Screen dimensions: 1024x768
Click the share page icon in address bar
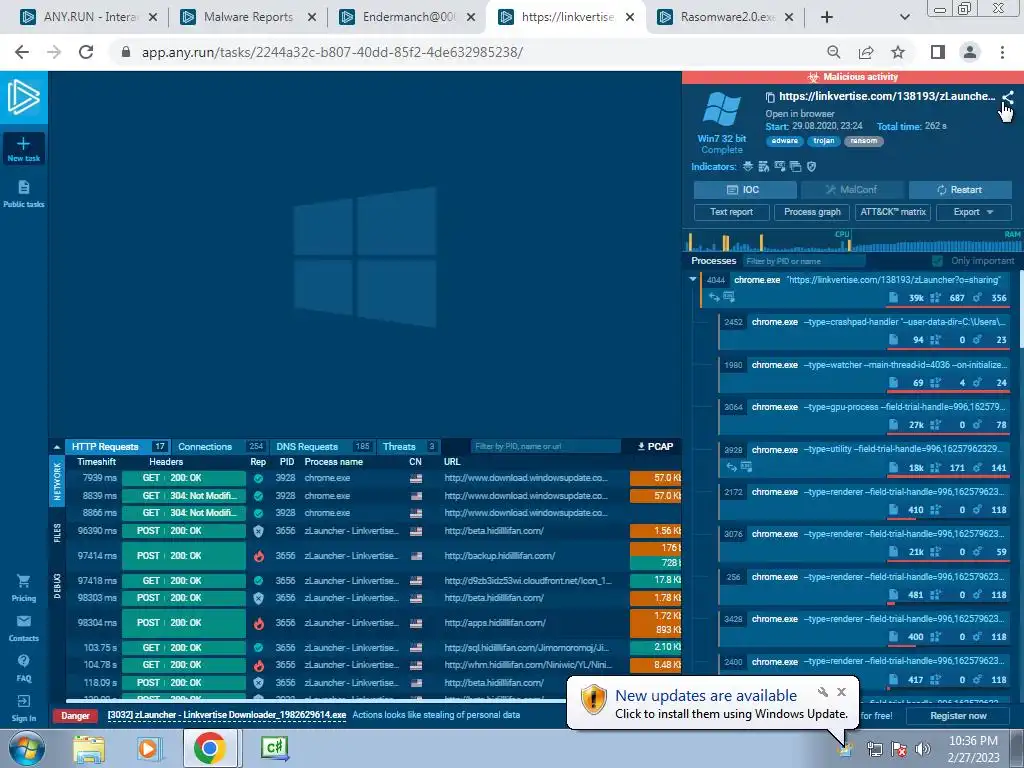866,52
